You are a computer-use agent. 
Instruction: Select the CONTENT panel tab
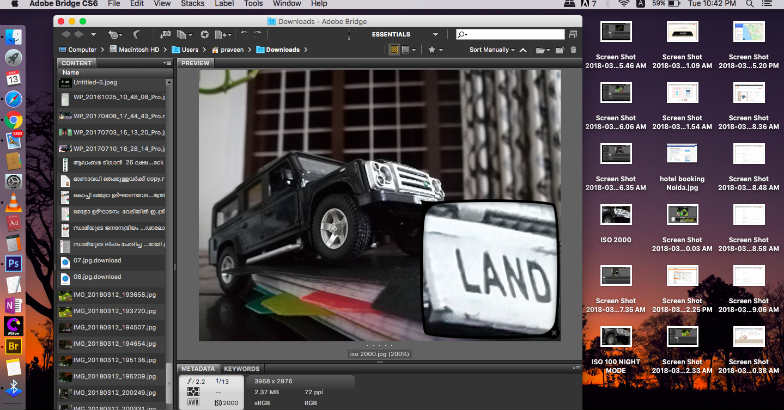[76, 63]
